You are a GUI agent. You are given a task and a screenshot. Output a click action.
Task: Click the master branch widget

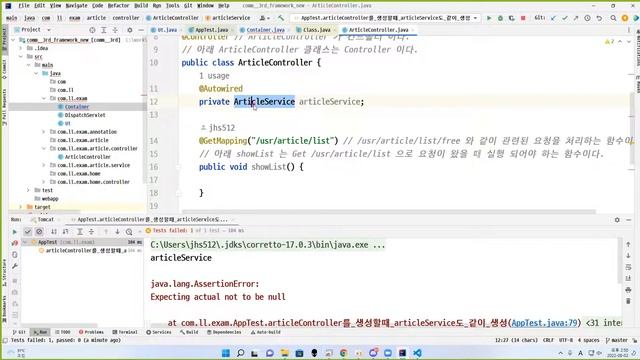[x=617, y=340]
